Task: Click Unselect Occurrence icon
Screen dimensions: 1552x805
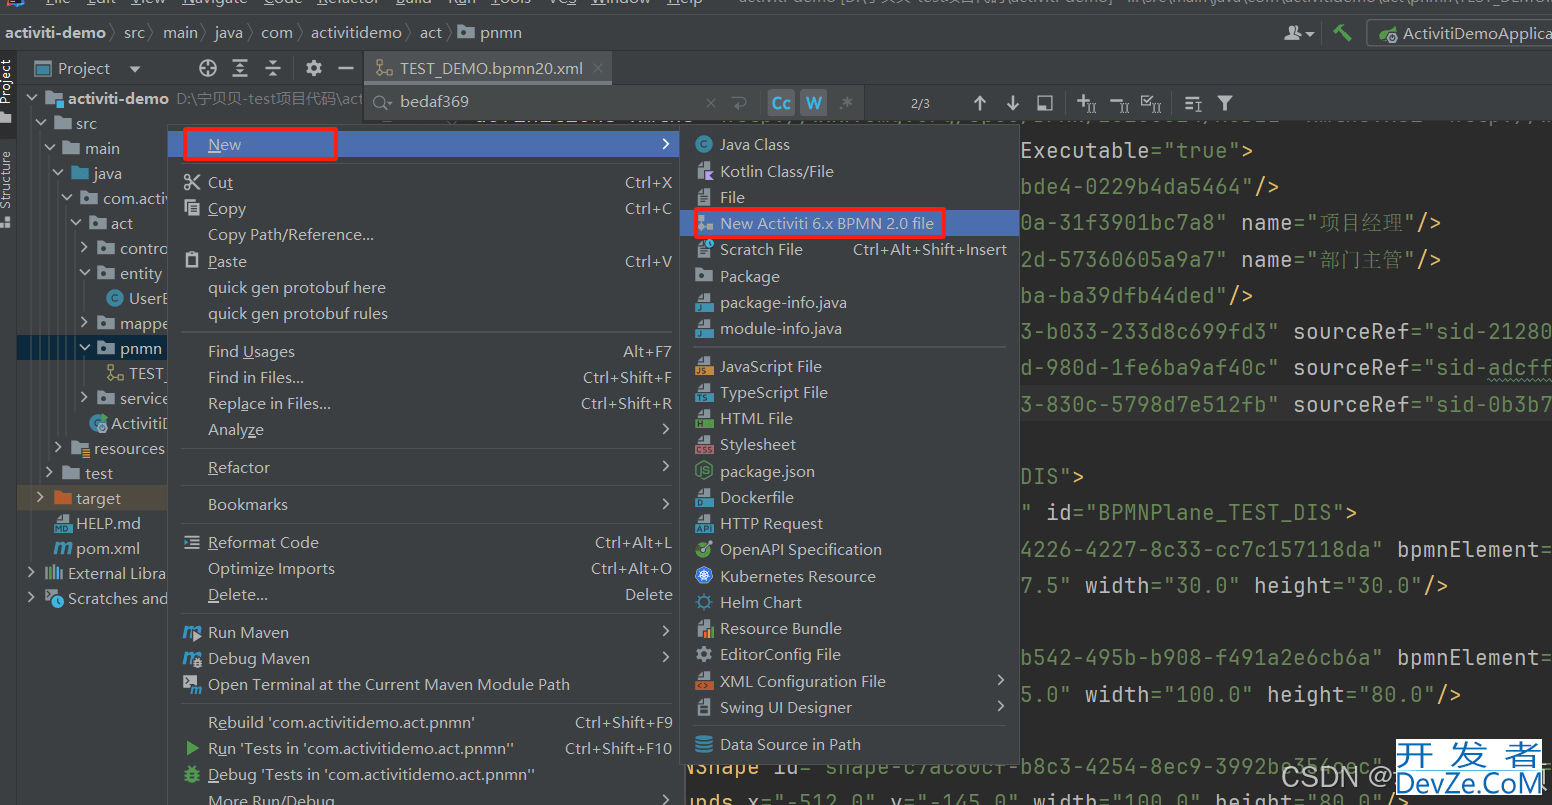Action: pos(1120,103)
